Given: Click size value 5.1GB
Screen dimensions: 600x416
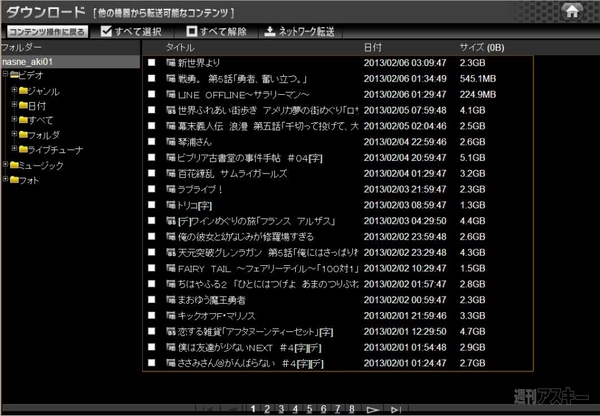Looking at the screenshot, I should pos(472,157).
